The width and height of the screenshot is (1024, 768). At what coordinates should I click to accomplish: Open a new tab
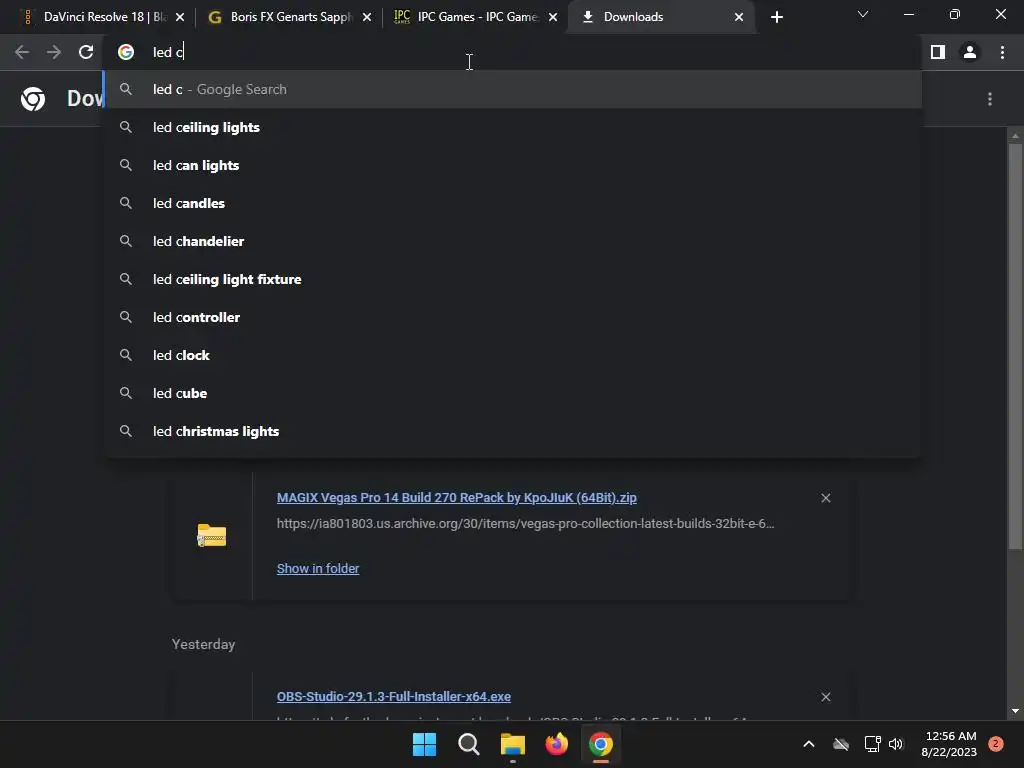776,17
